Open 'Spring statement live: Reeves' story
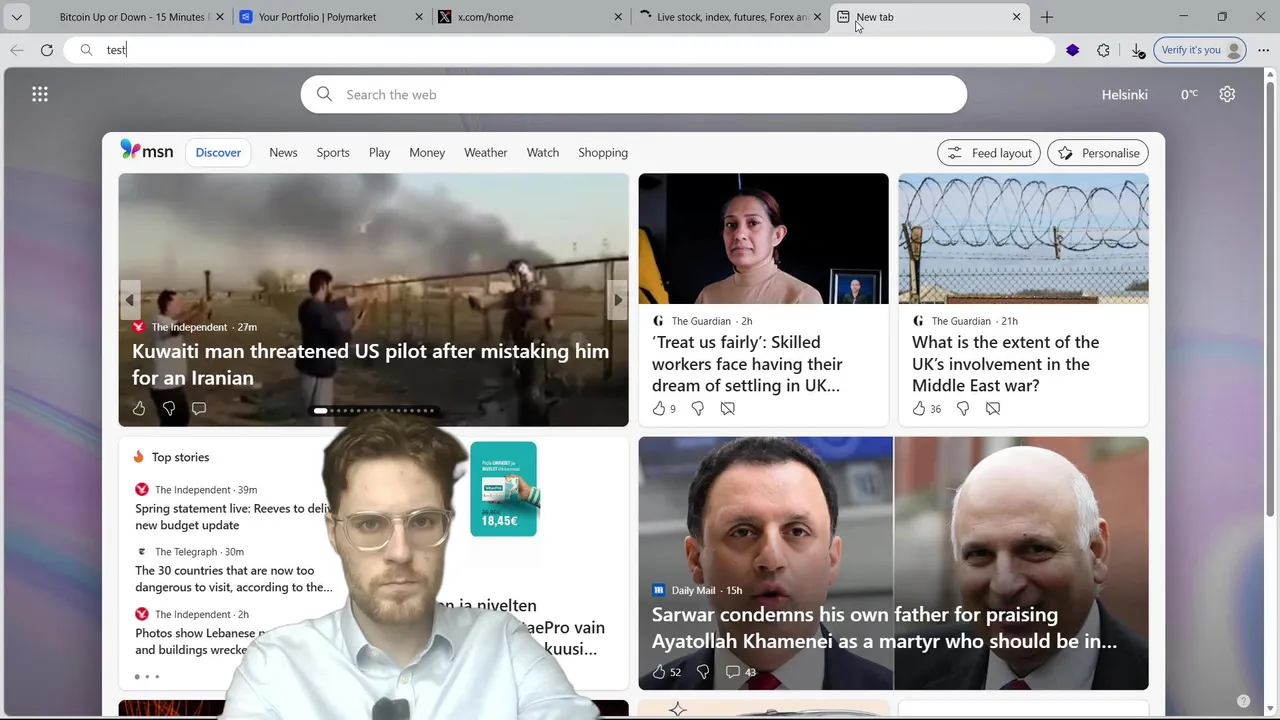This screenshot has width=1280, height=720. click(x=233, y=516)
